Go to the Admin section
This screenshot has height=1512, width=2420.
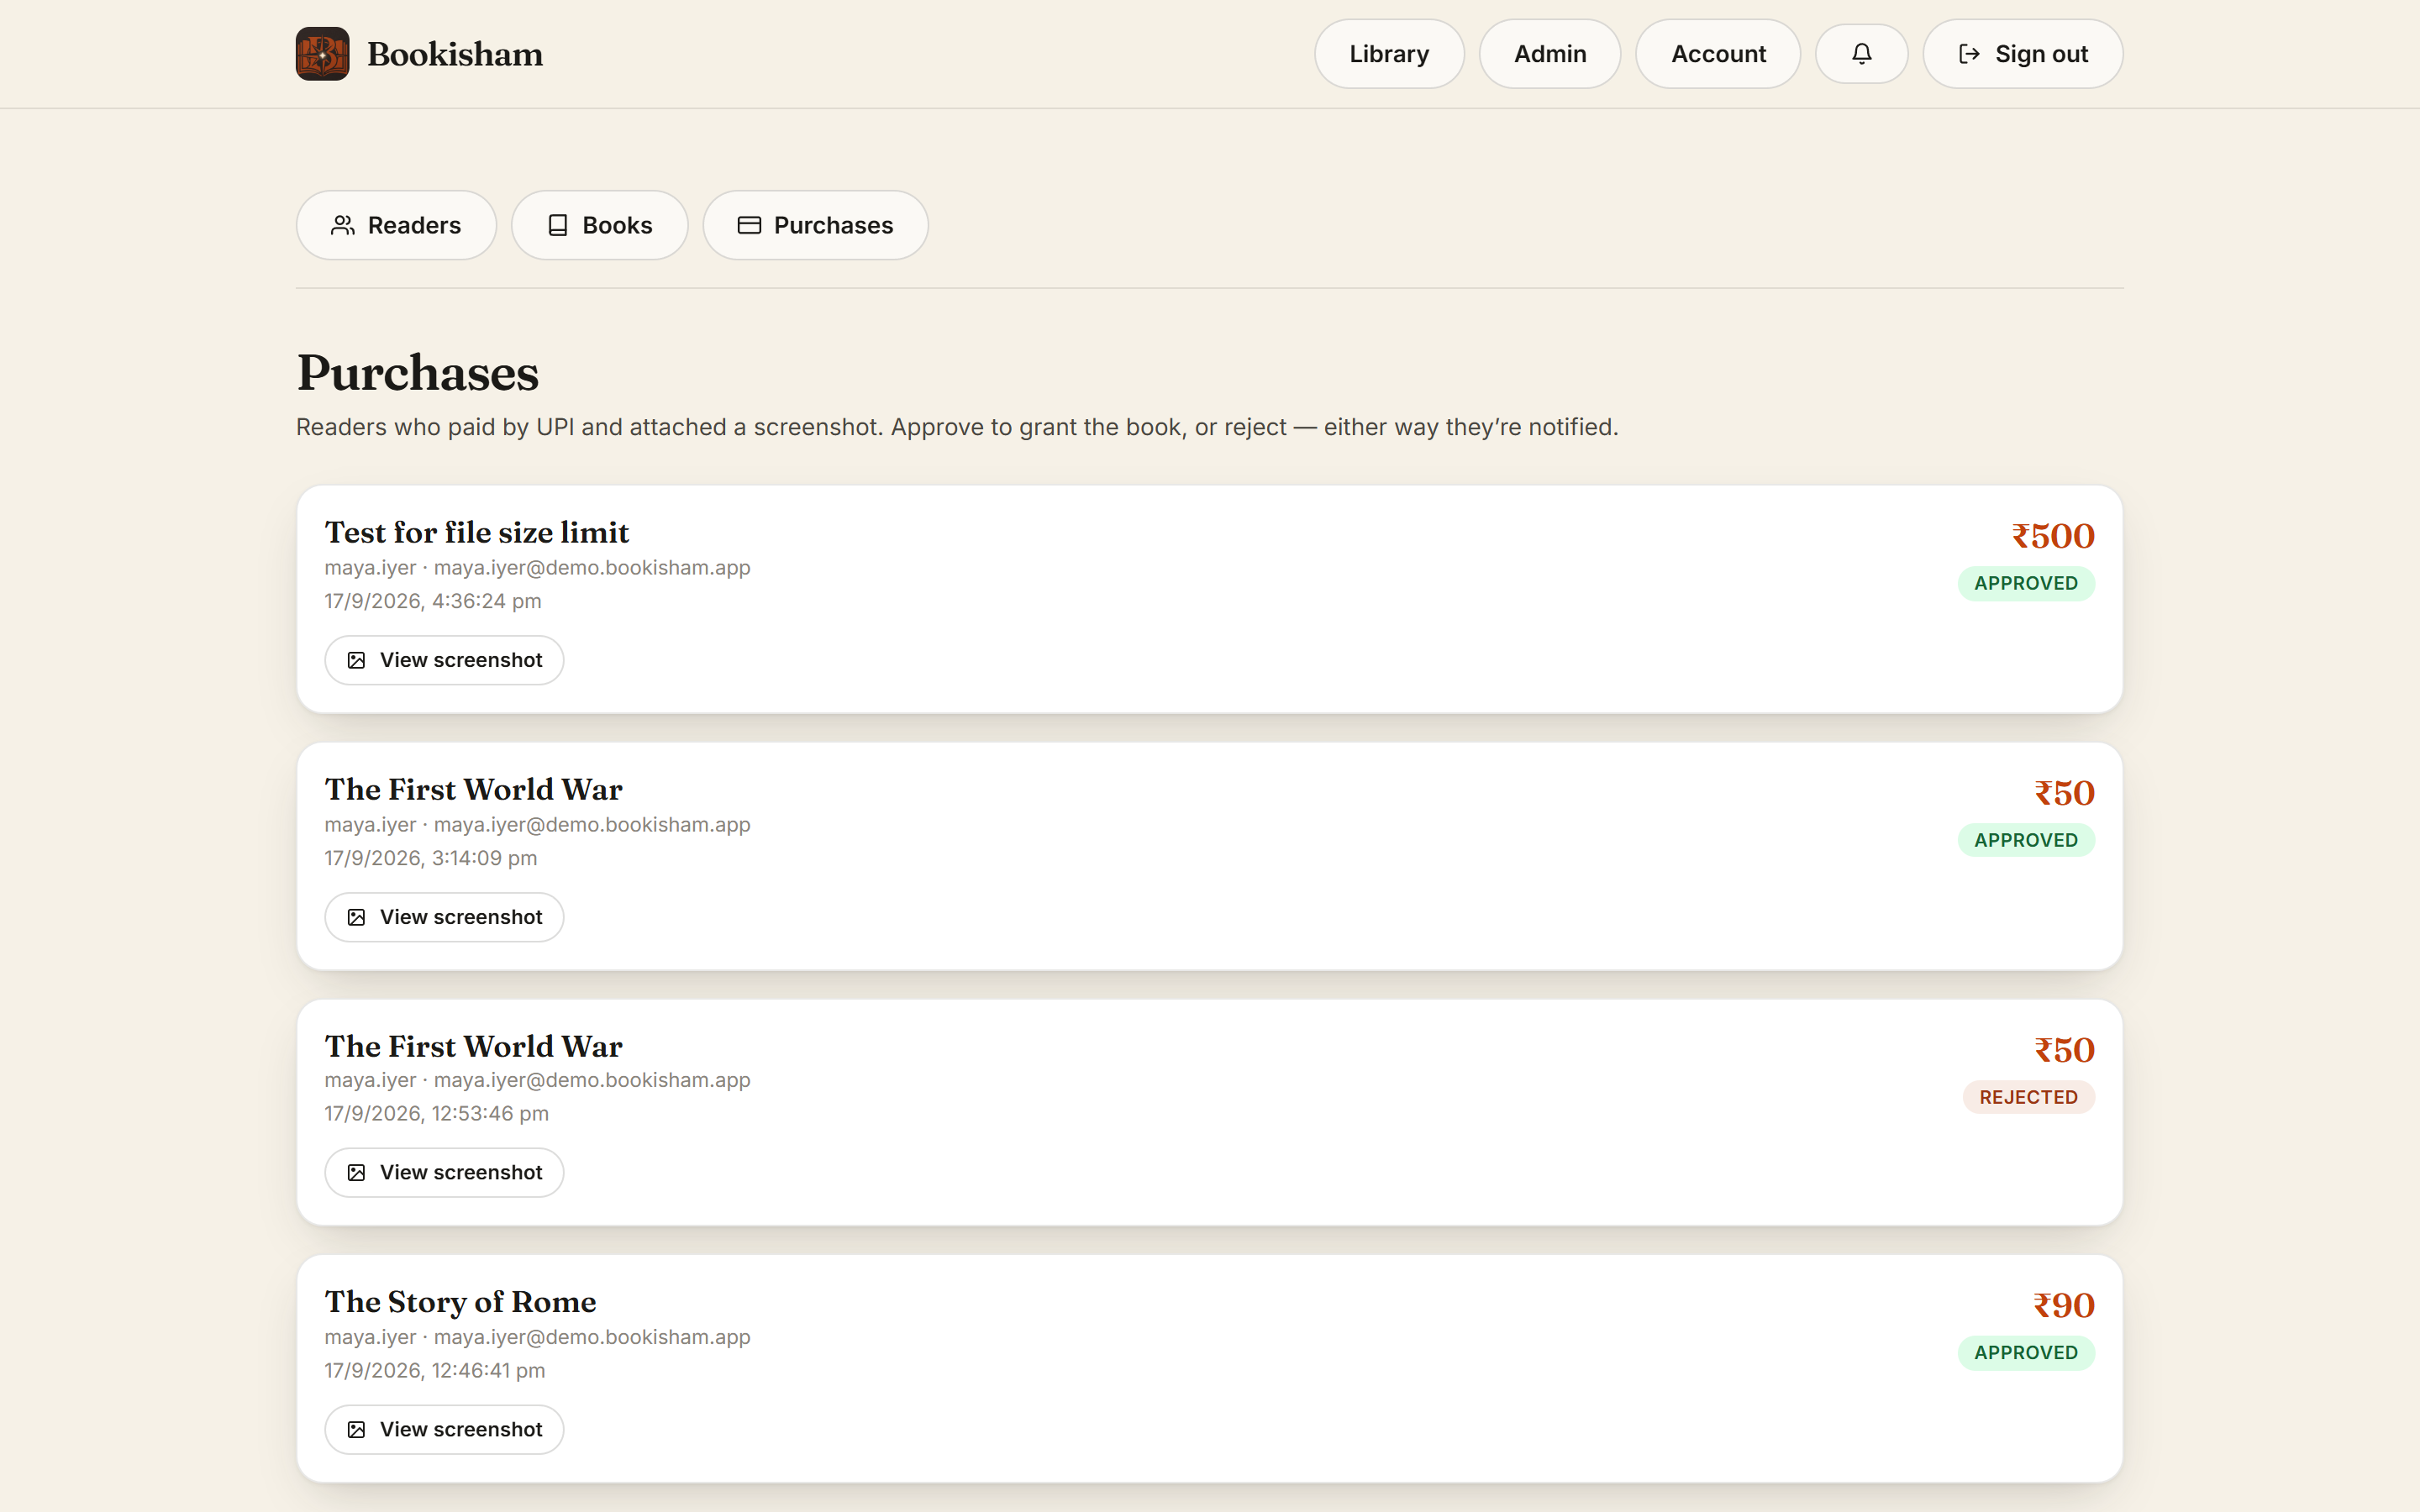1550,54
